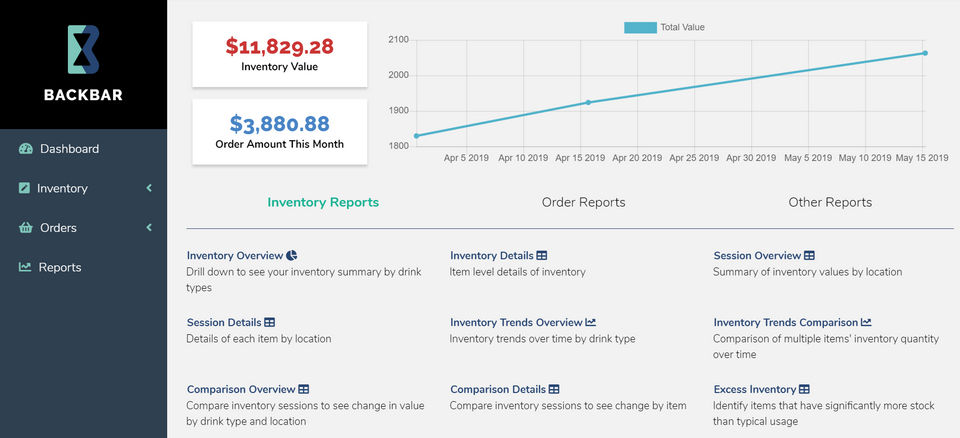
Task: Open the Other Reports tab
Action: 830,202
